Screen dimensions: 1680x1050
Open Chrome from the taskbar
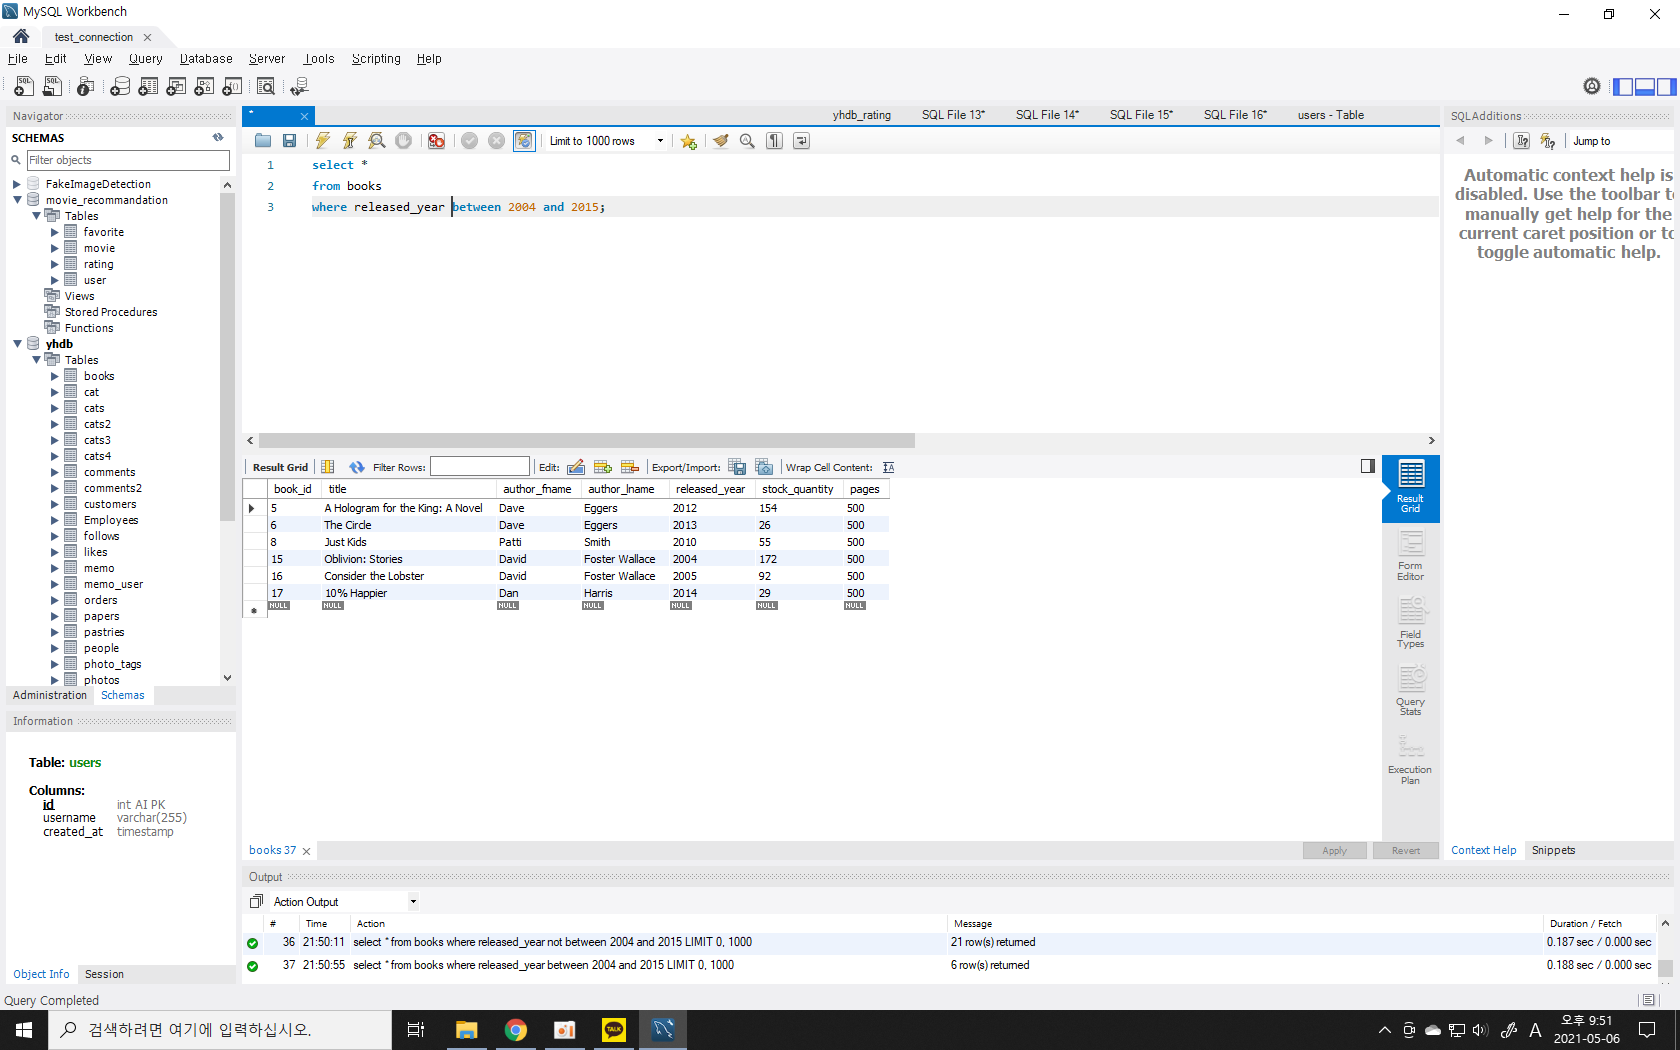(515, 1030)
